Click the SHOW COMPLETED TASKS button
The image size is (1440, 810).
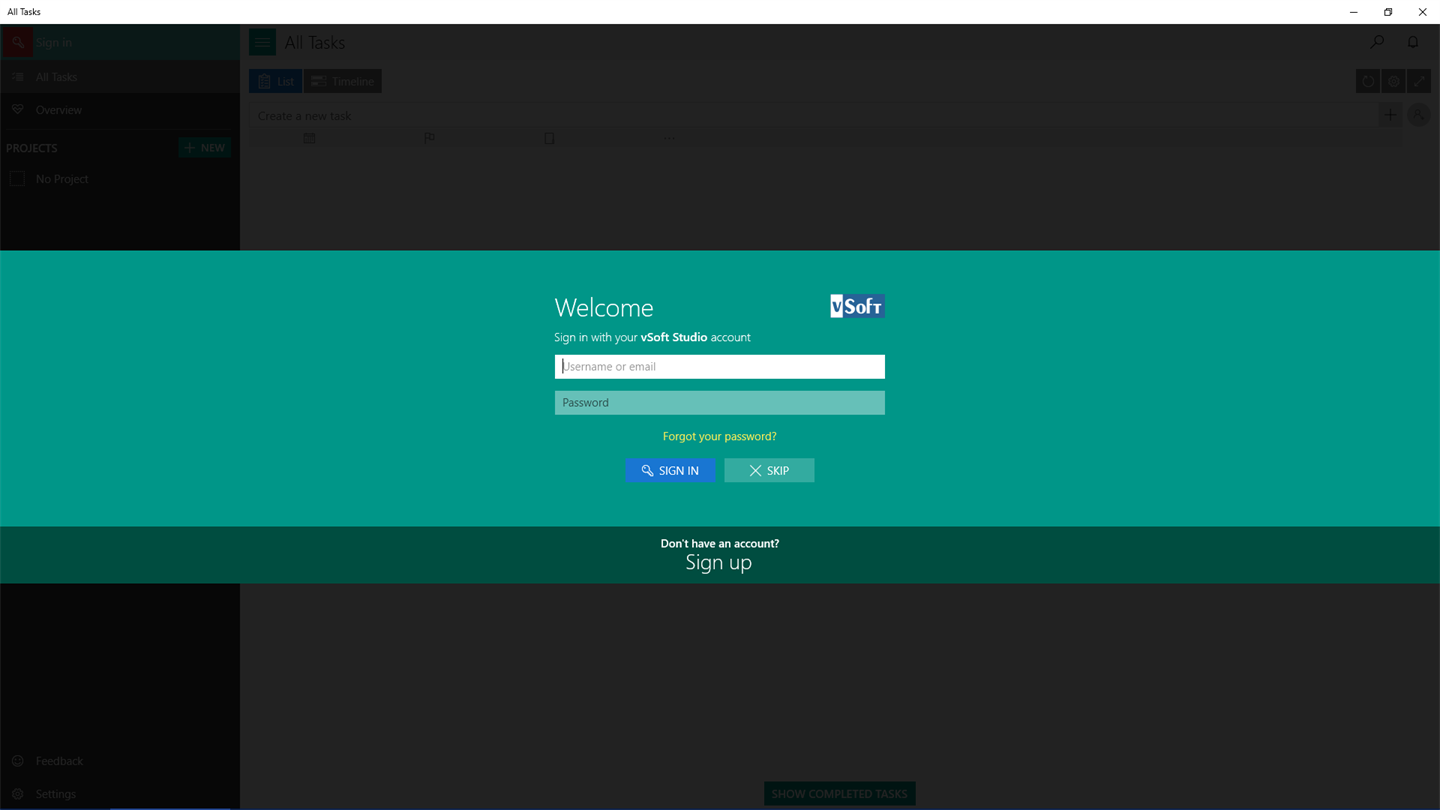(840, 794)
